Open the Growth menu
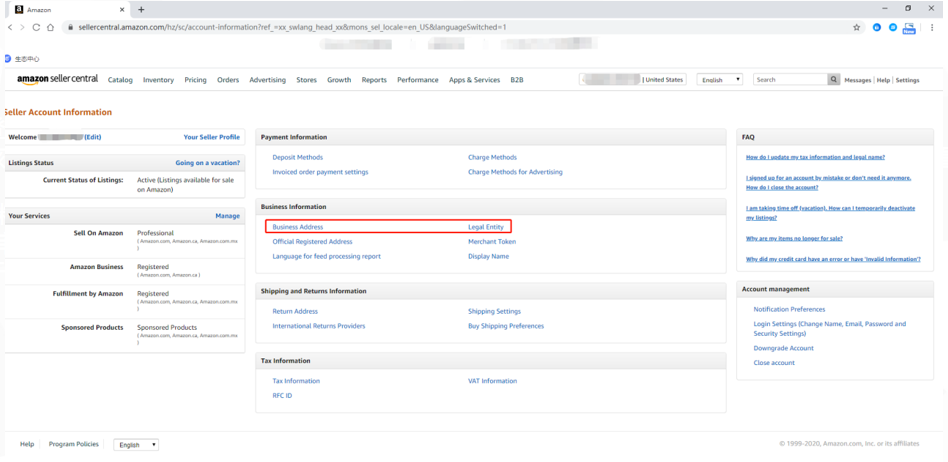The image size is (948, 462). 339,80
